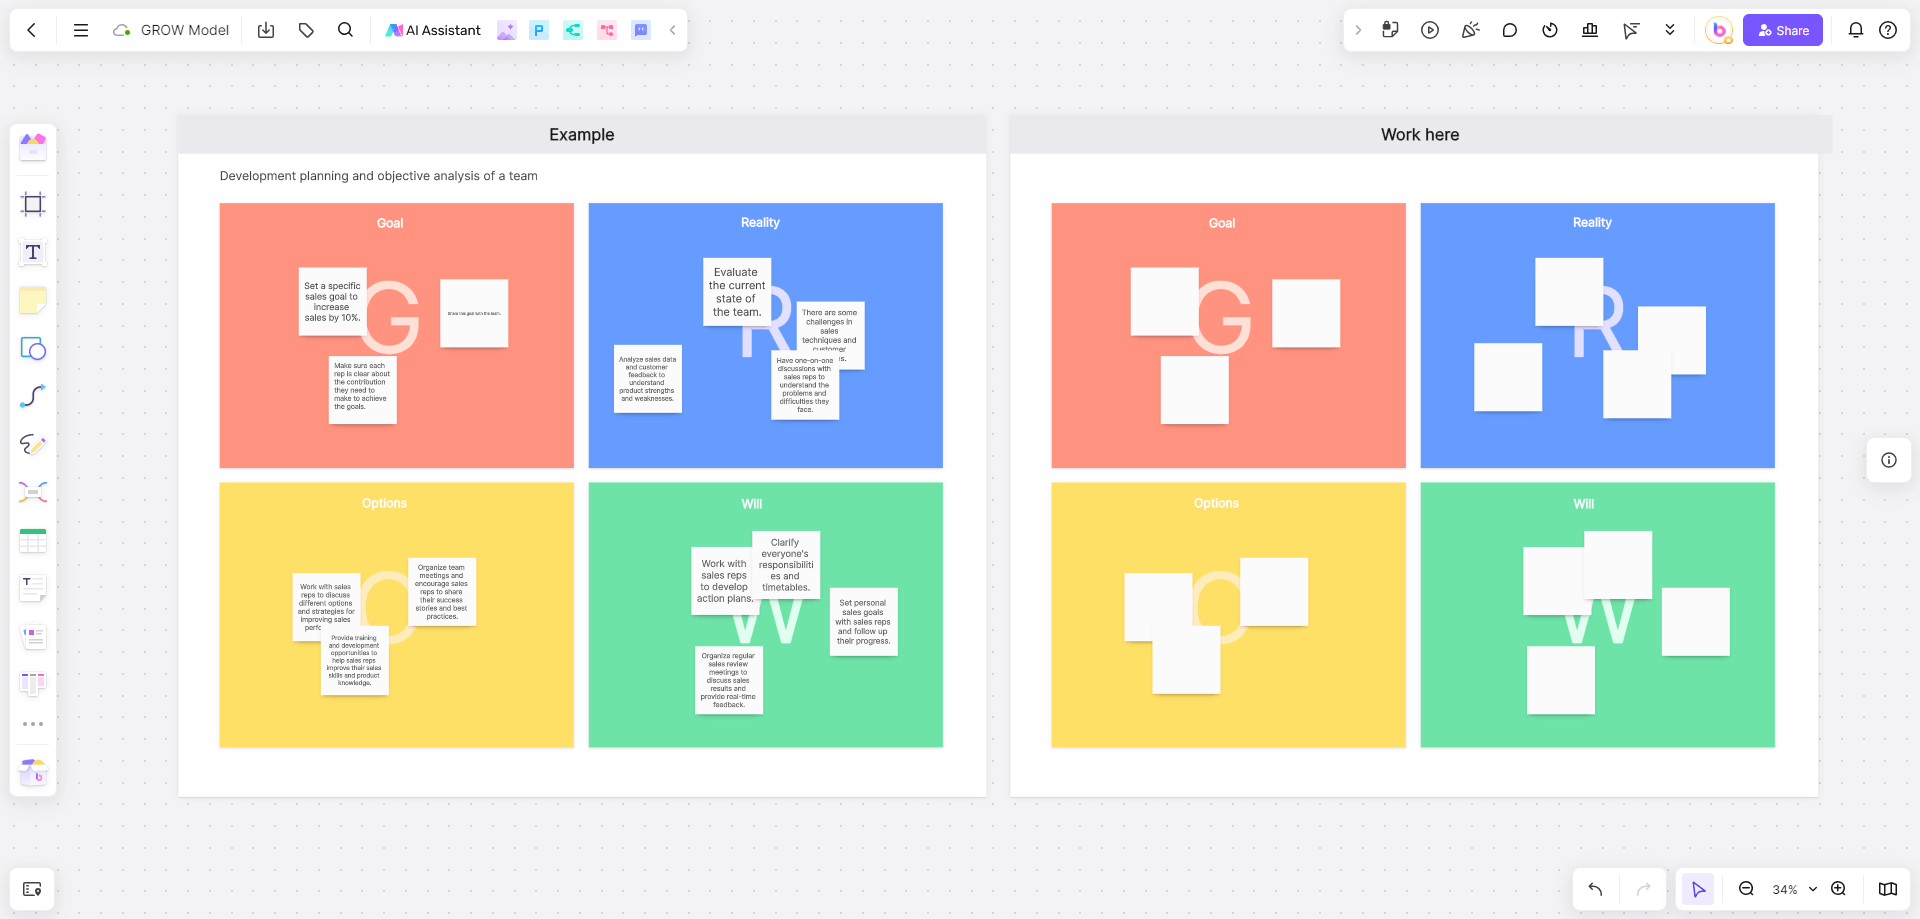1920x919 pixels.
Task: Click the Share button
Action: click(1783, 30)
